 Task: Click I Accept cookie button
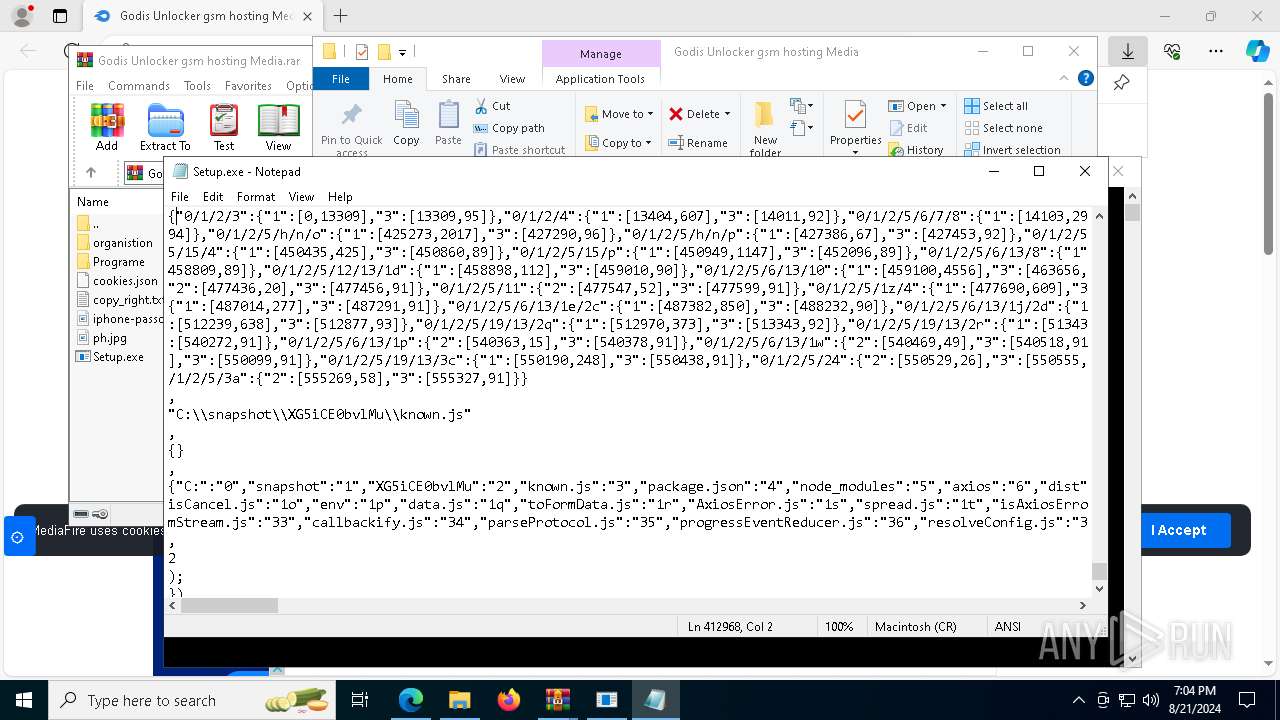click(1178, 530)
